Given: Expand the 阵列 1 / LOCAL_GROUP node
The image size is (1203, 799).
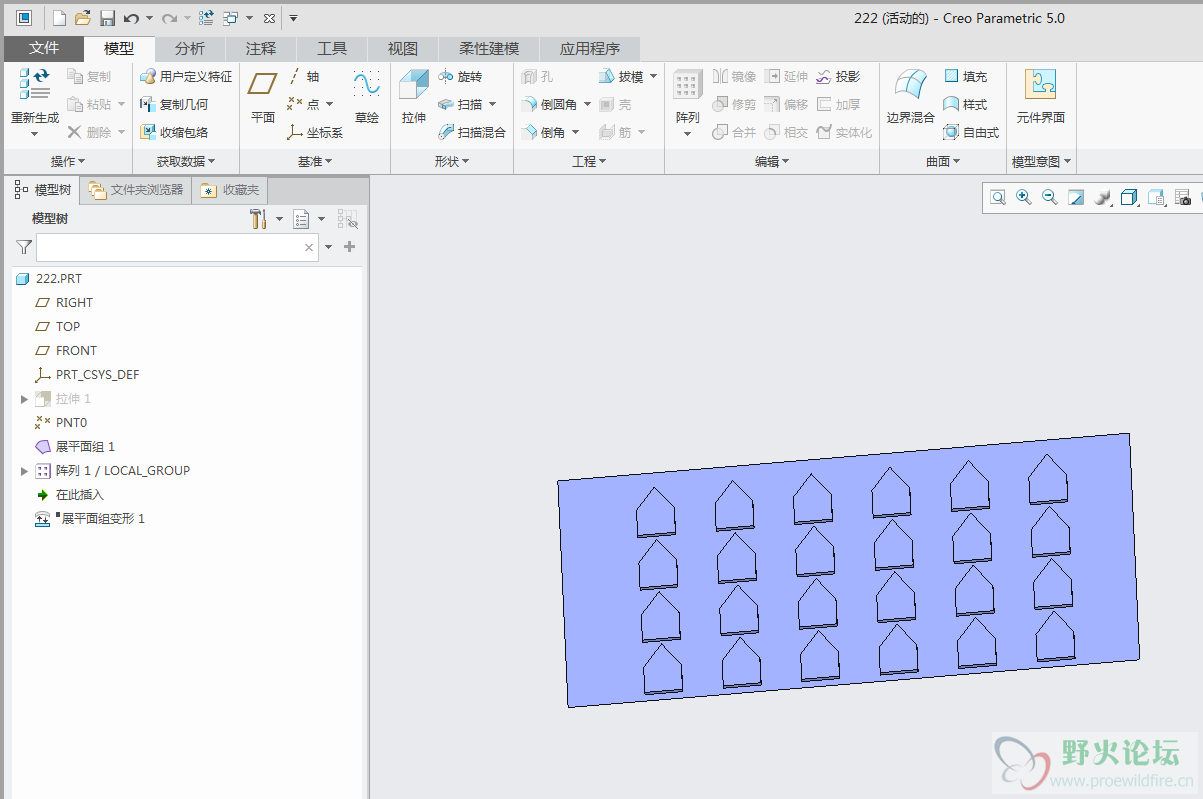Looking at the screenshot, I should [24, 471].
